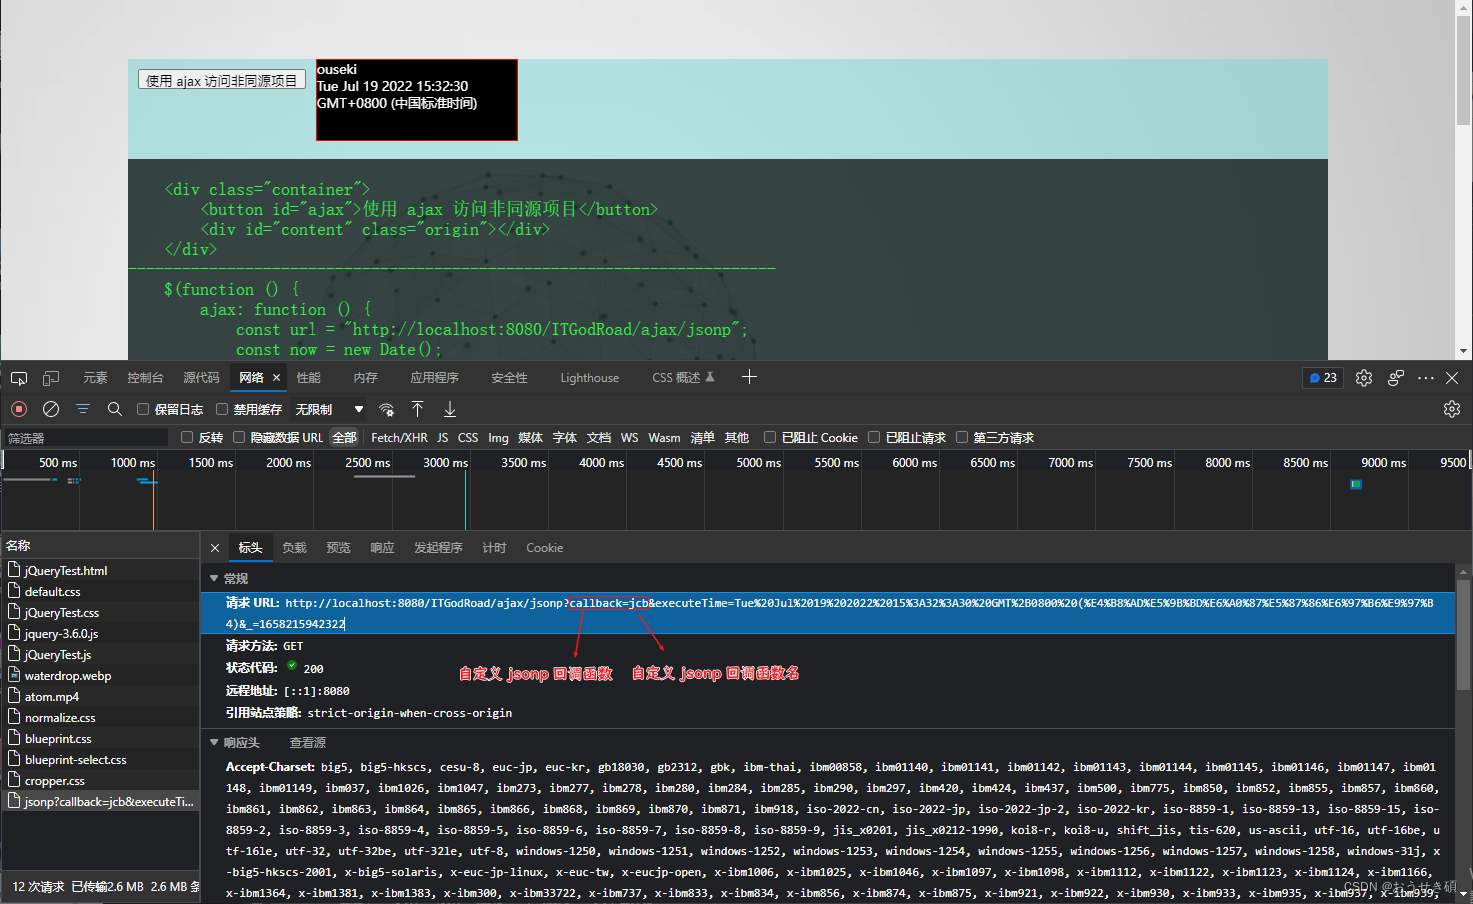Switch to the 控制台 panel tab

tap(145, 378)
